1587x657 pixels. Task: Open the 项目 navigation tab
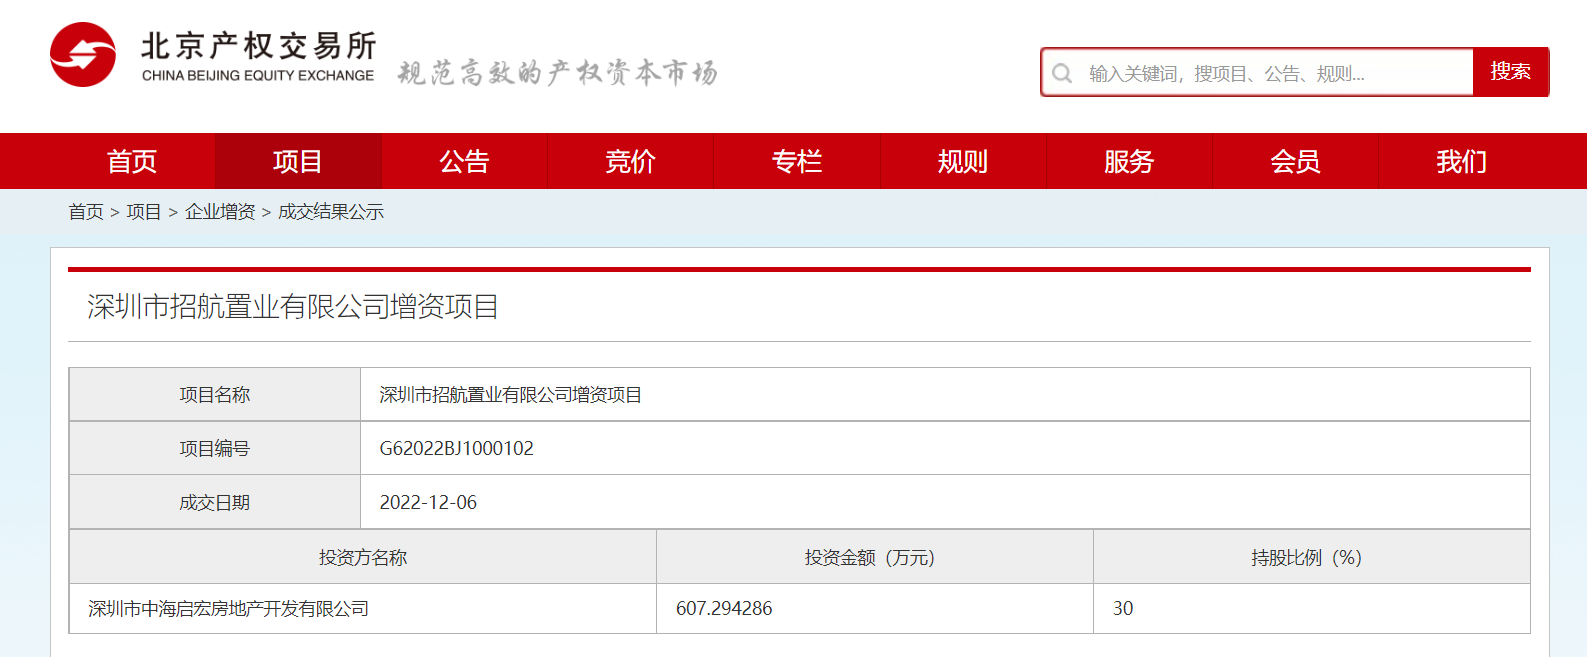click(298, 161)
